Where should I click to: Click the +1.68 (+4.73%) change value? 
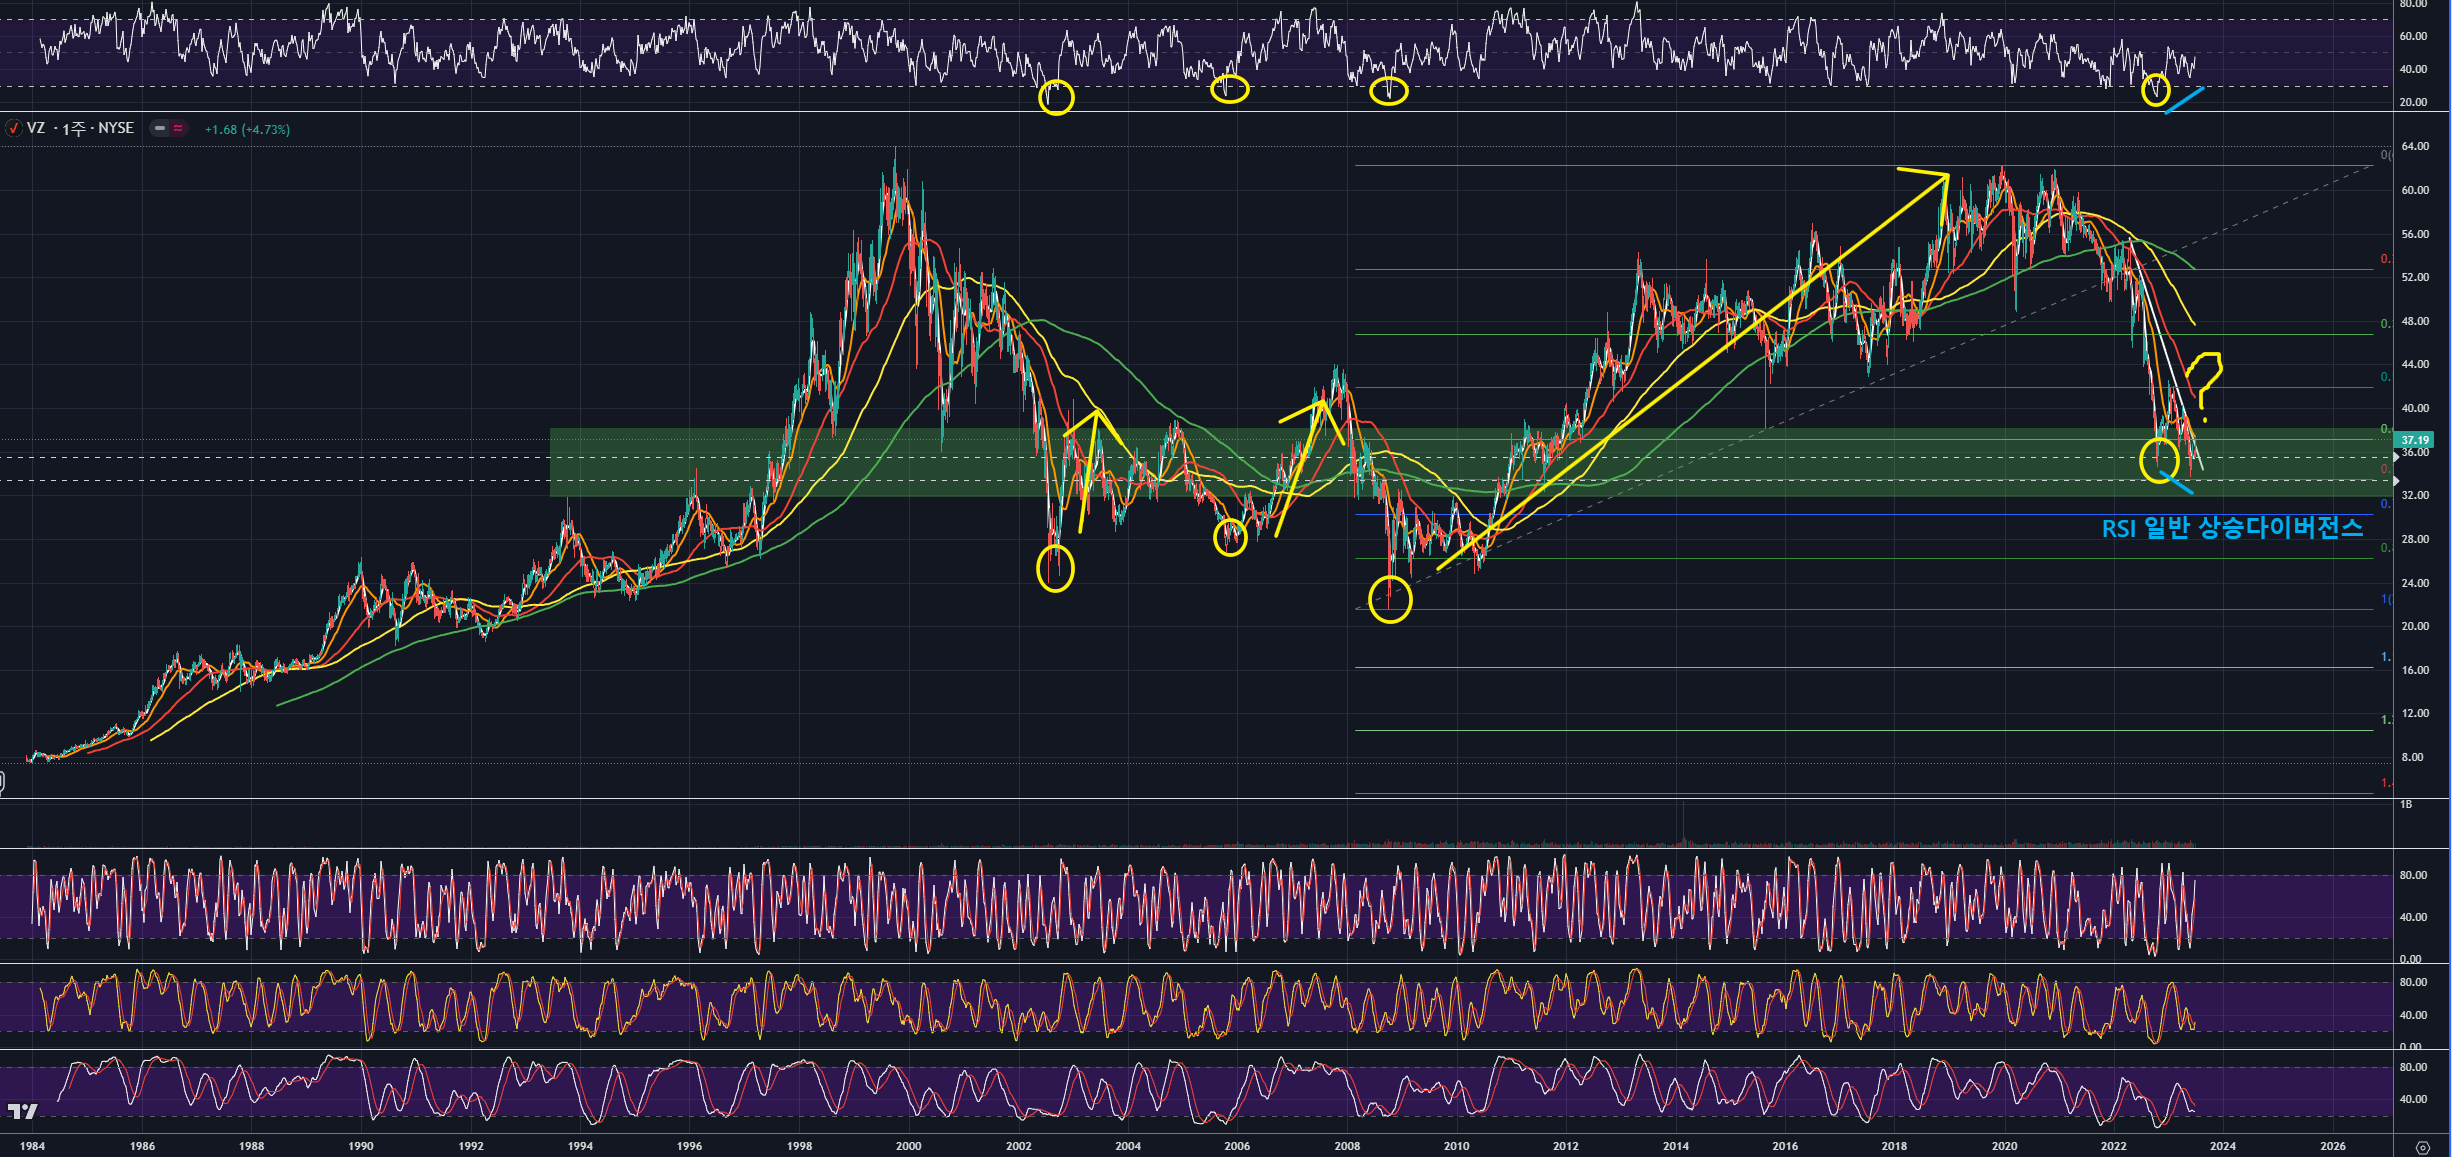[247, 129]
